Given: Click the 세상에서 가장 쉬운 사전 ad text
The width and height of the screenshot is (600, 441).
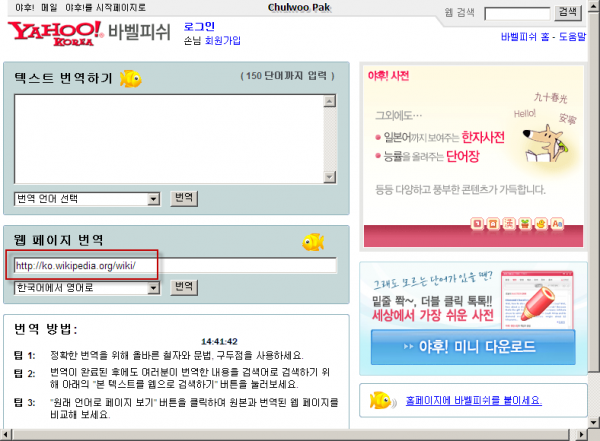Looking at the screenshot, I should point(433,315).
